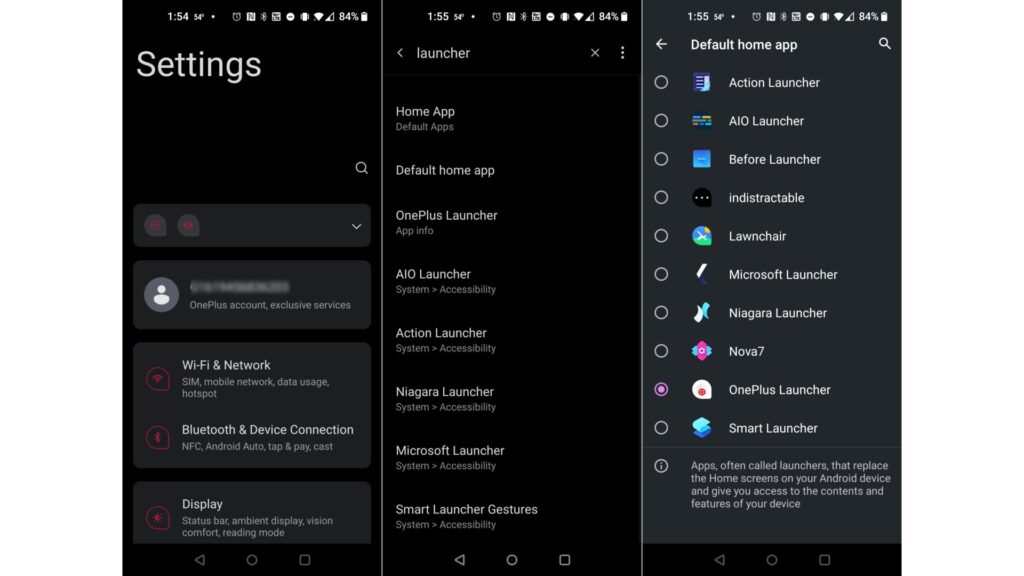This screenshot has height=576, width=1024.
Task: Tap the Smart Launcher app icon
Action: point(701,428)
